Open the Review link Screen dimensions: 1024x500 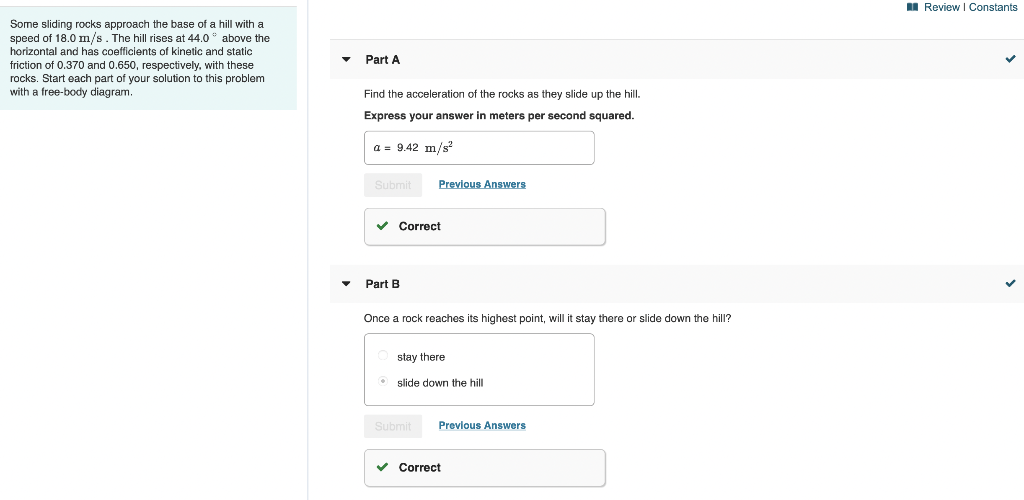tap(941, 7)
